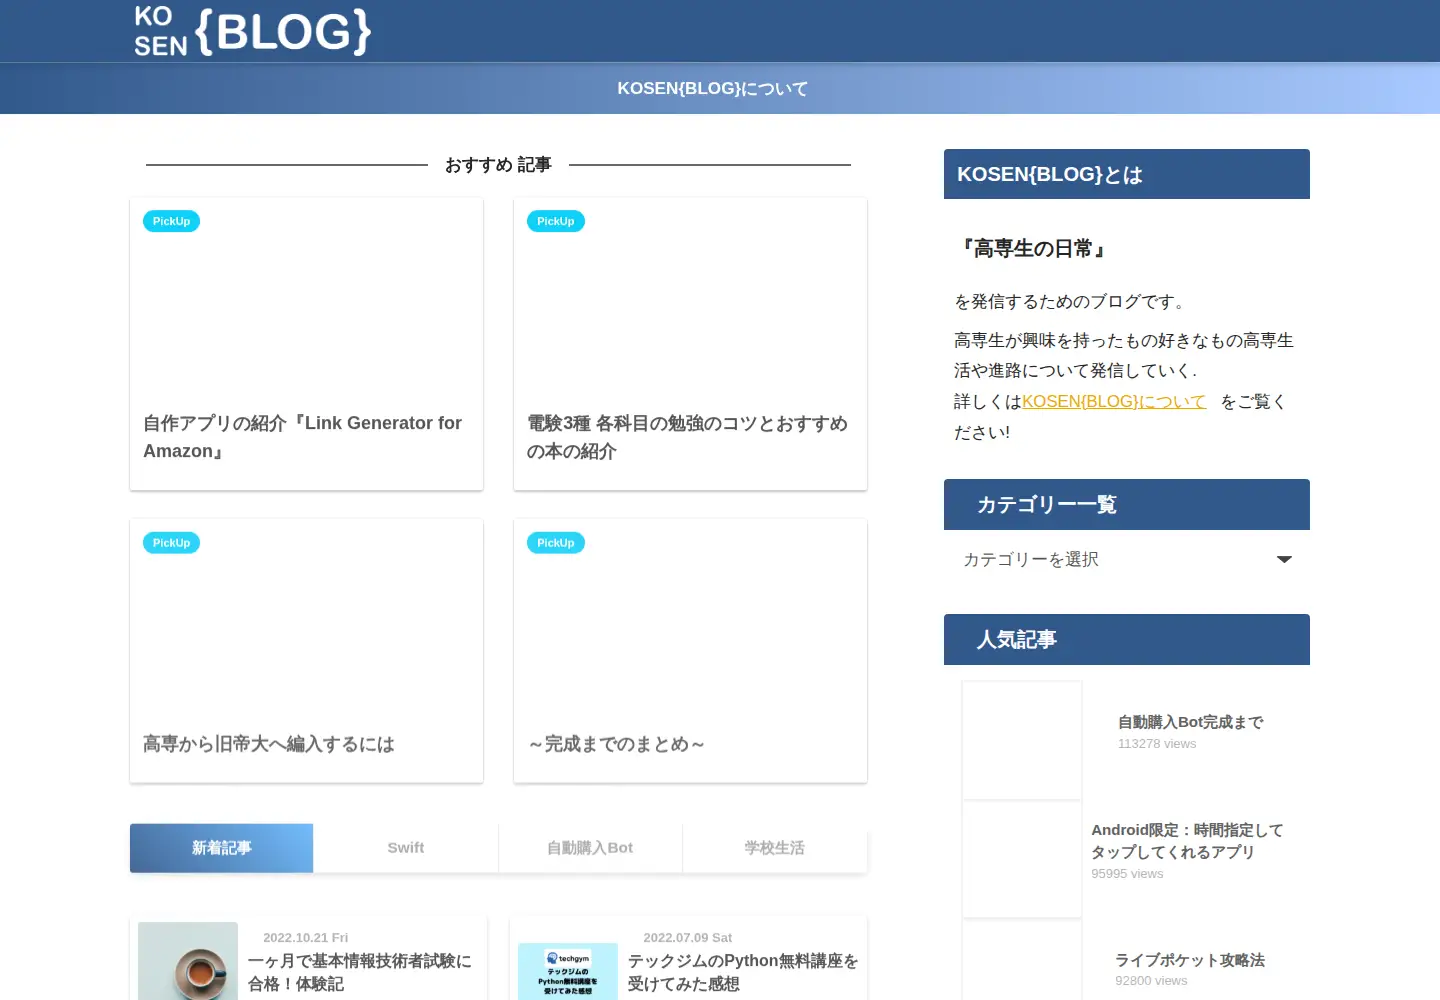Click the KOSEN {BLOG} site logo
This screenshot has width=1440, height=1000.
coord(252,31)
